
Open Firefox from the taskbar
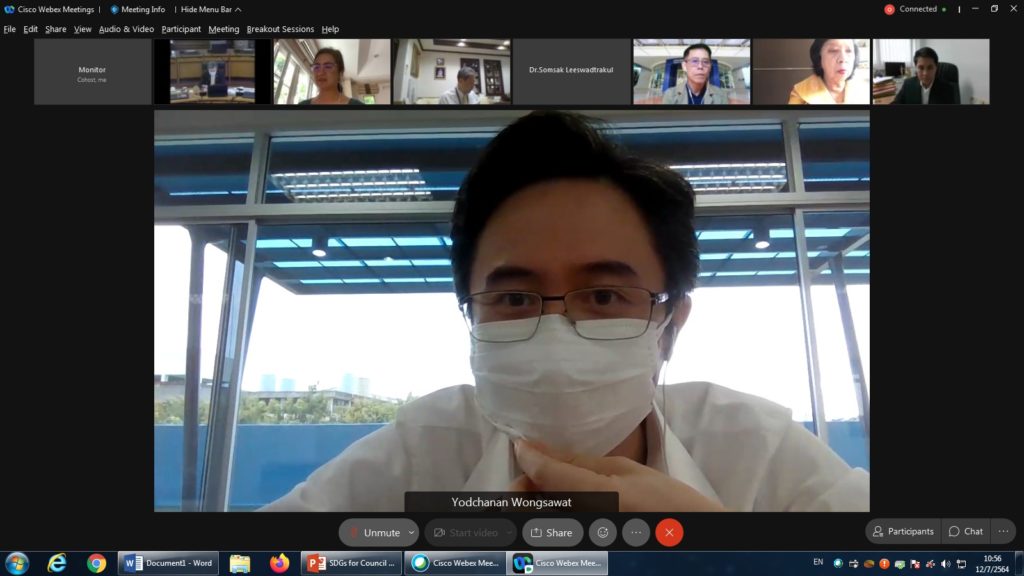279,563
